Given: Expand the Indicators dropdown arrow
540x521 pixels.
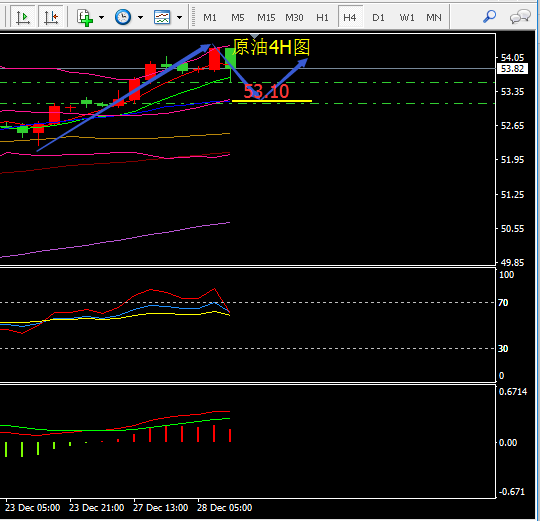Looking at the screenshot, I should [101, 17].
